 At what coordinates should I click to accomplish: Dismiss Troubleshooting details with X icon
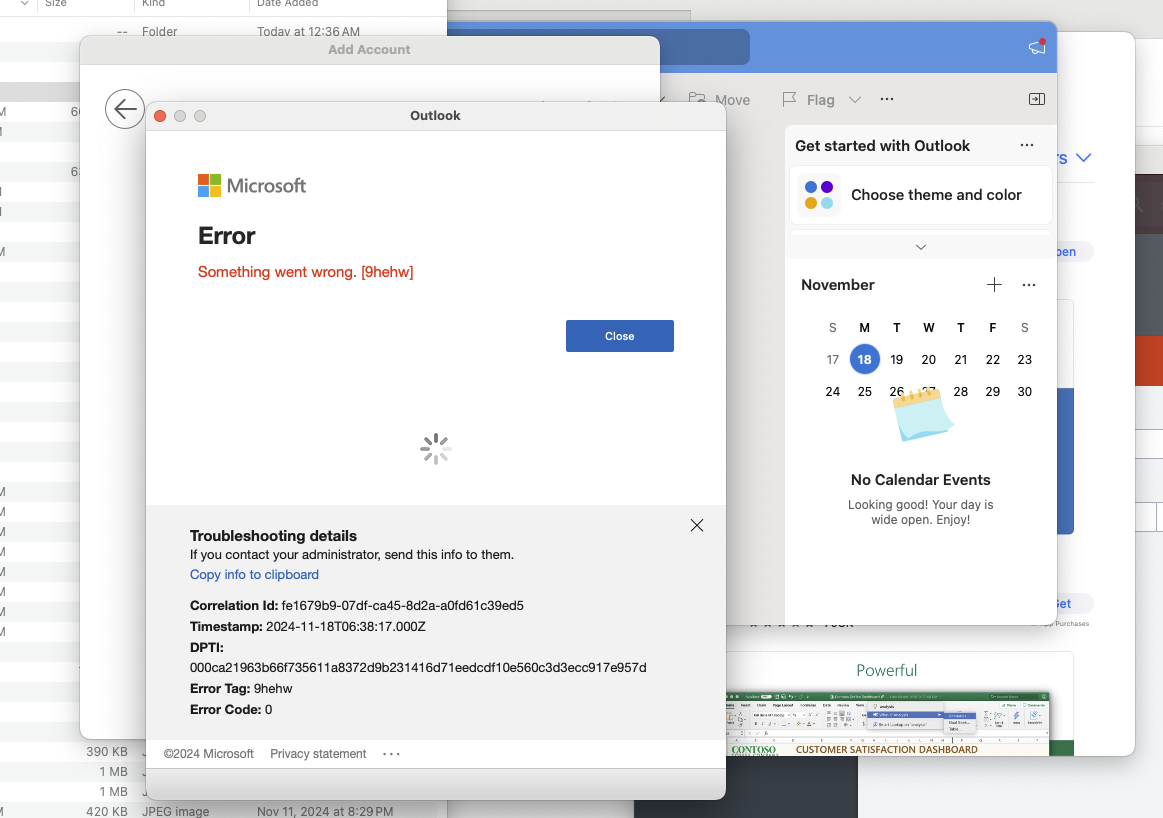(x=696, y=525)
